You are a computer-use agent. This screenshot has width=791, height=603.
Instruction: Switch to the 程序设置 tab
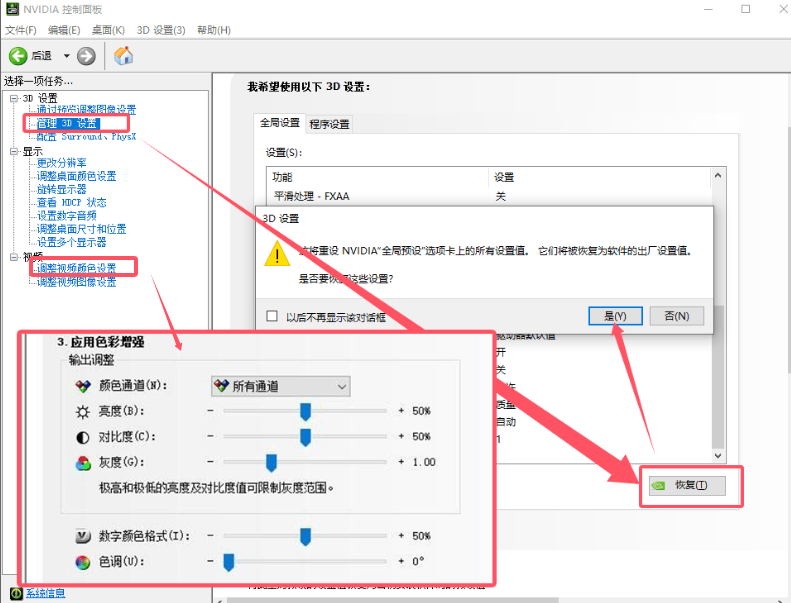pos(329,124)
